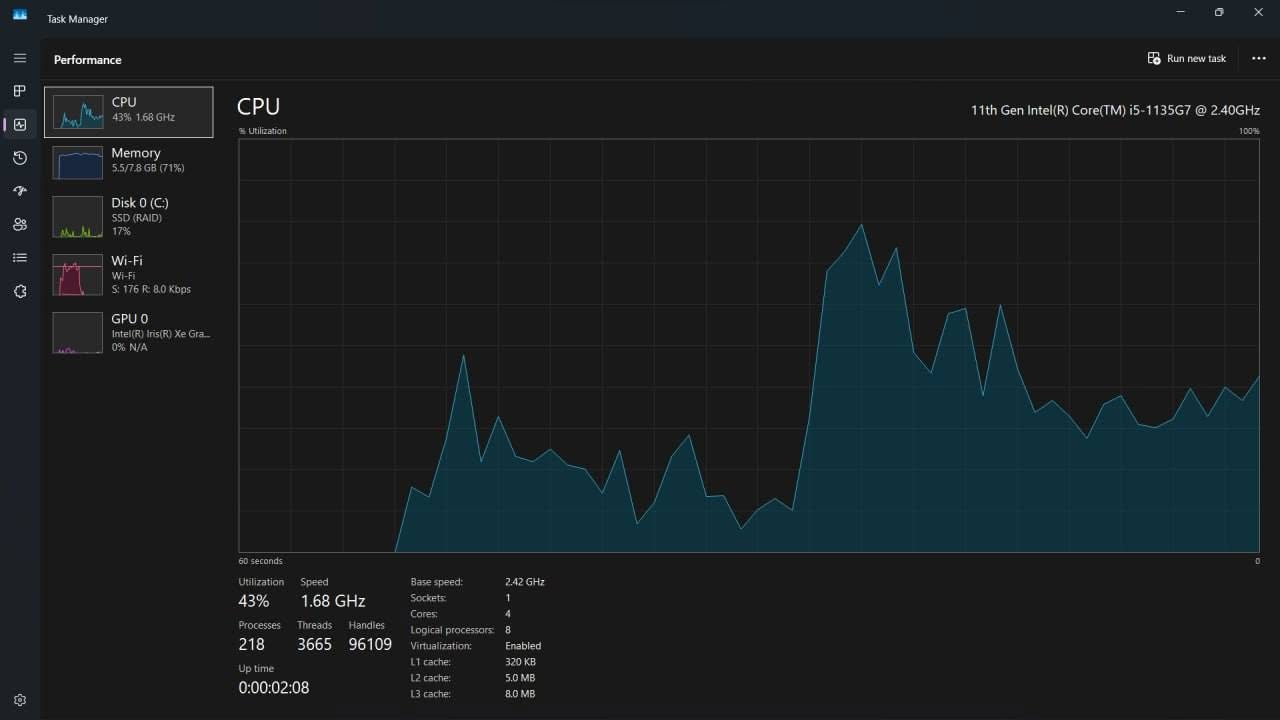Viewport: 1280px width, 720px height.
Task: Click the Processes count 218
Action: coord(252,644)
